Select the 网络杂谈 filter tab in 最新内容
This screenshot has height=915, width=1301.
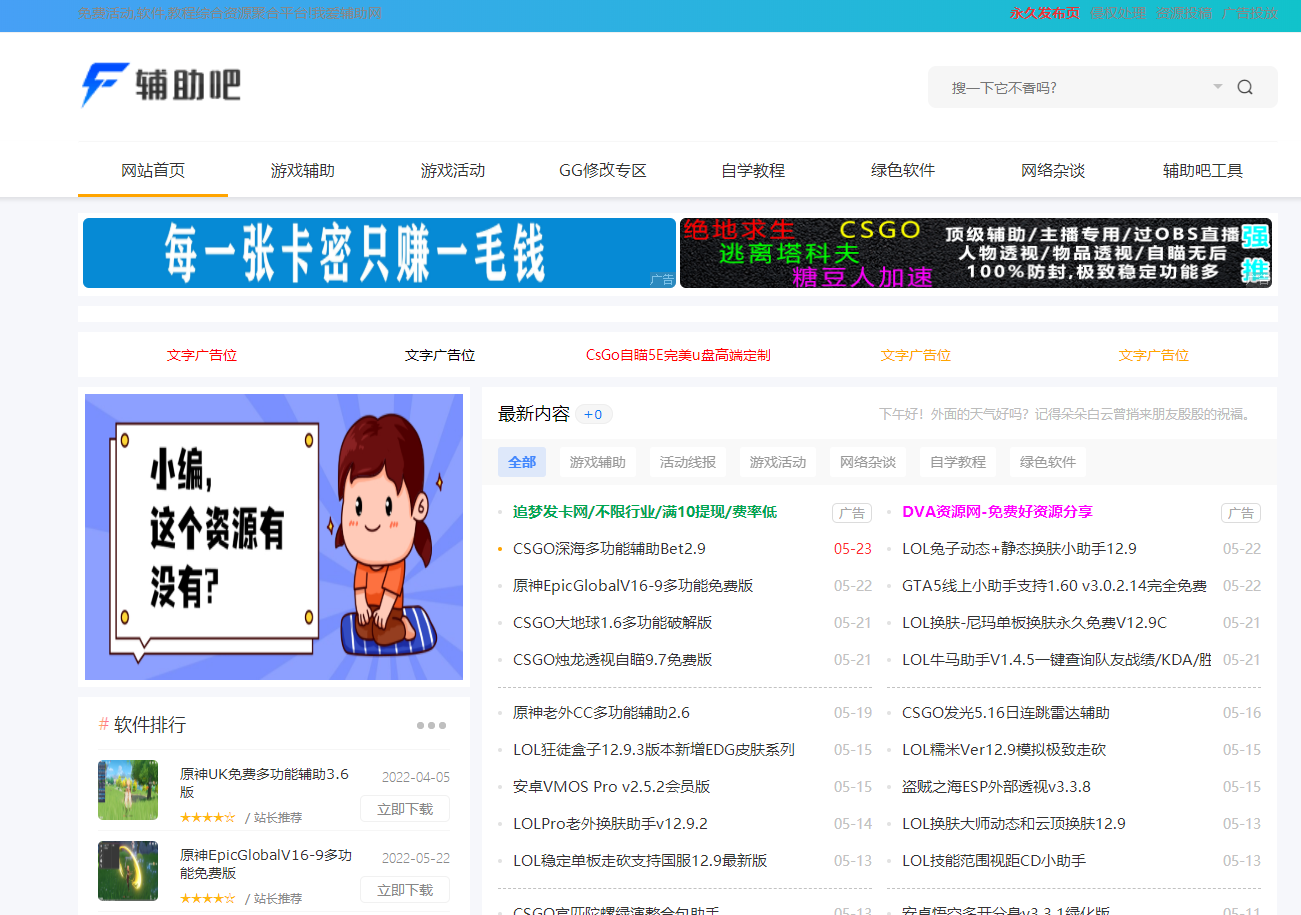click(x=868, y=462)
